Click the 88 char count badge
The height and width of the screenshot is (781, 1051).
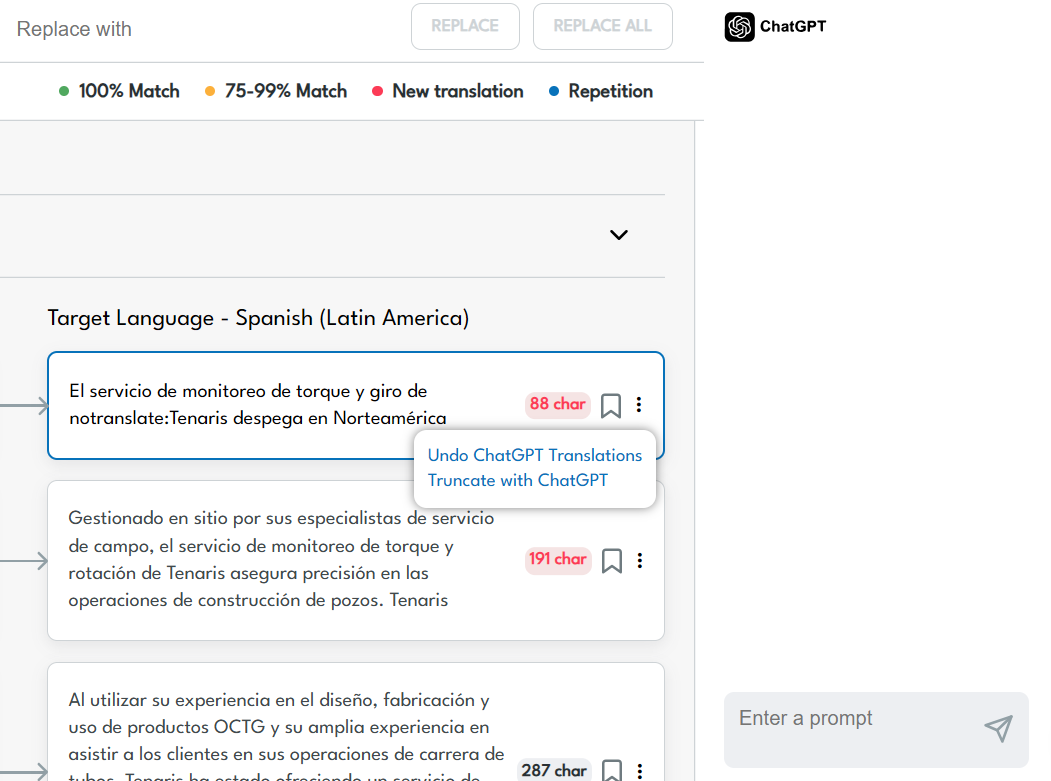[x=557, y=404]
